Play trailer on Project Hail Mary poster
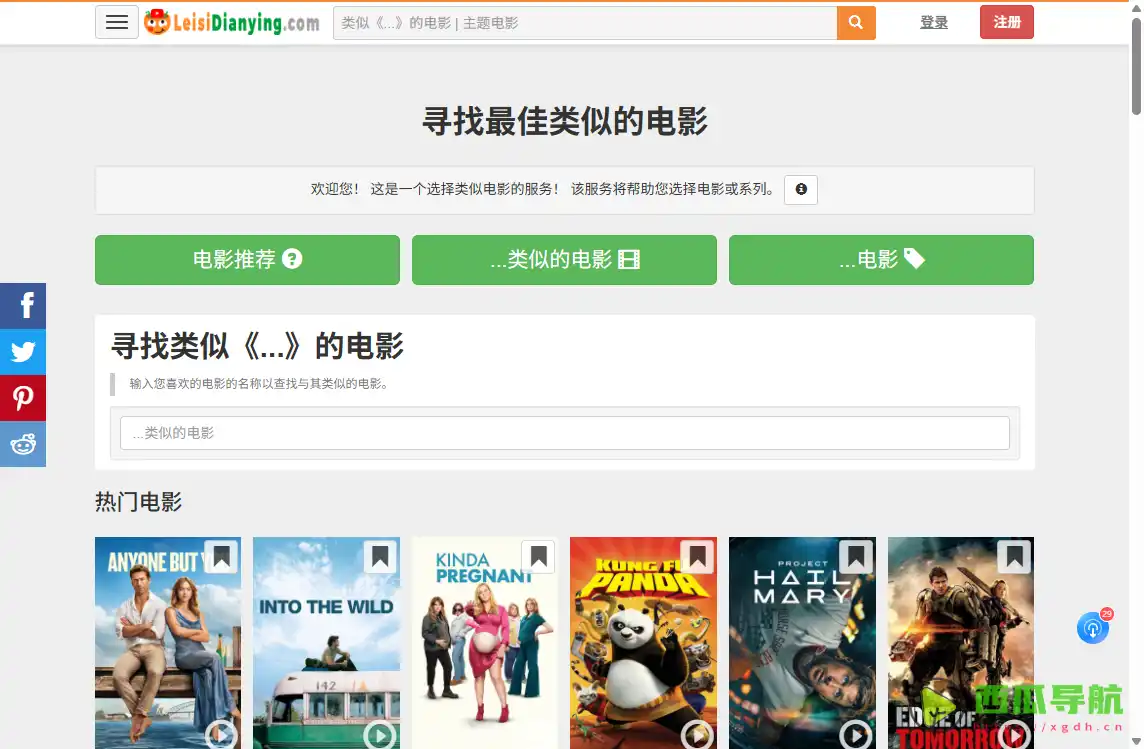This screenshot has width=1144, height=749. click(x=856, y=734)
